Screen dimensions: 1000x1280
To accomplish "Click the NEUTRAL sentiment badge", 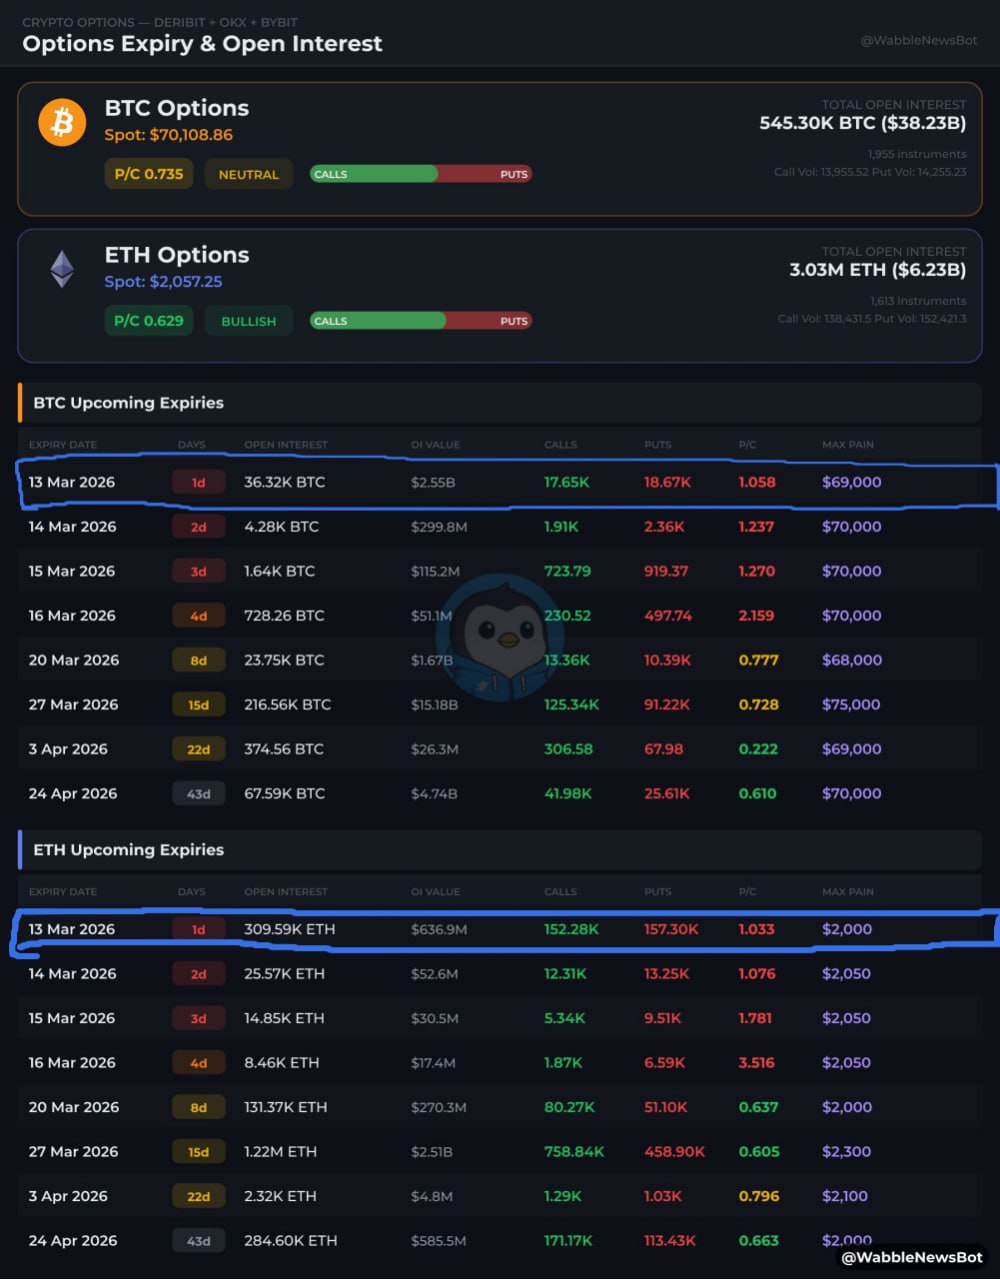I will click(248, 174).
